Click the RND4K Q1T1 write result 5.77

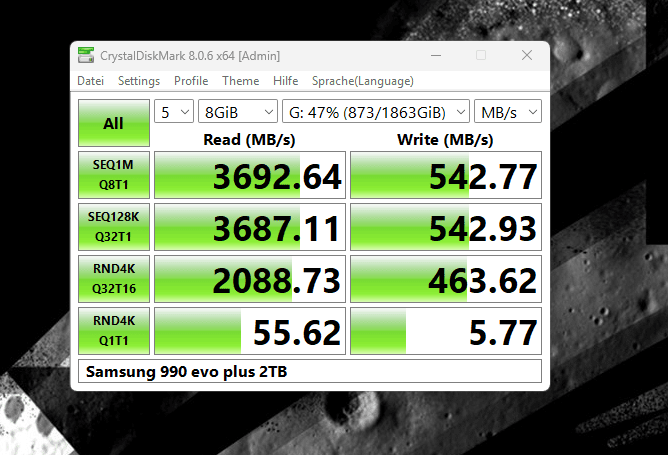pyautogui.click(x=446, y=331)
